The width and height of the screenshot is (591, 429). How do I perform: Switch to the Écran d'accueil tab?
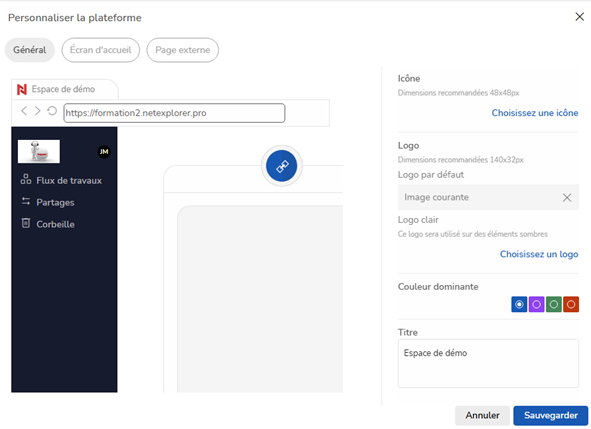click(x=101, y=50)
